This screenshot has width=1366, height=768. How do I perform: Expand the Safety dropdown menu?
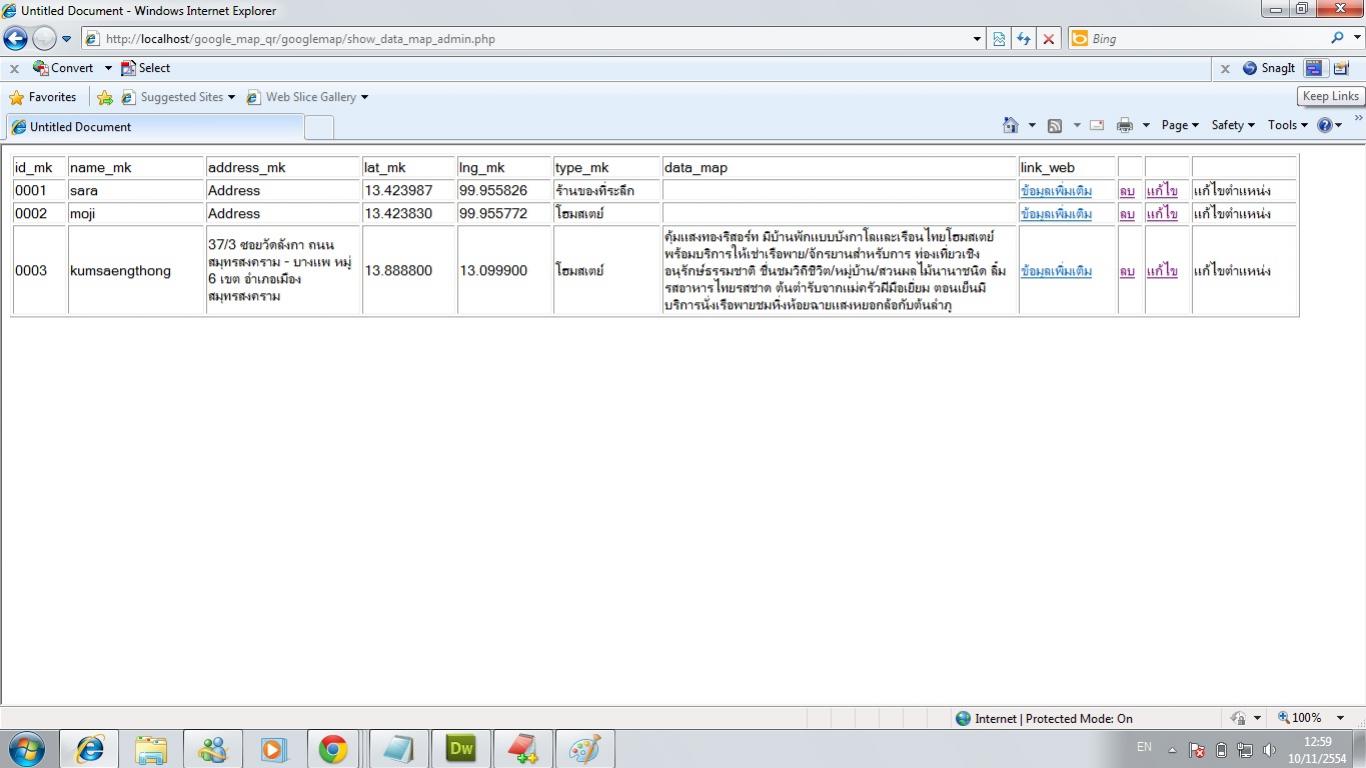coord(1232,125)
